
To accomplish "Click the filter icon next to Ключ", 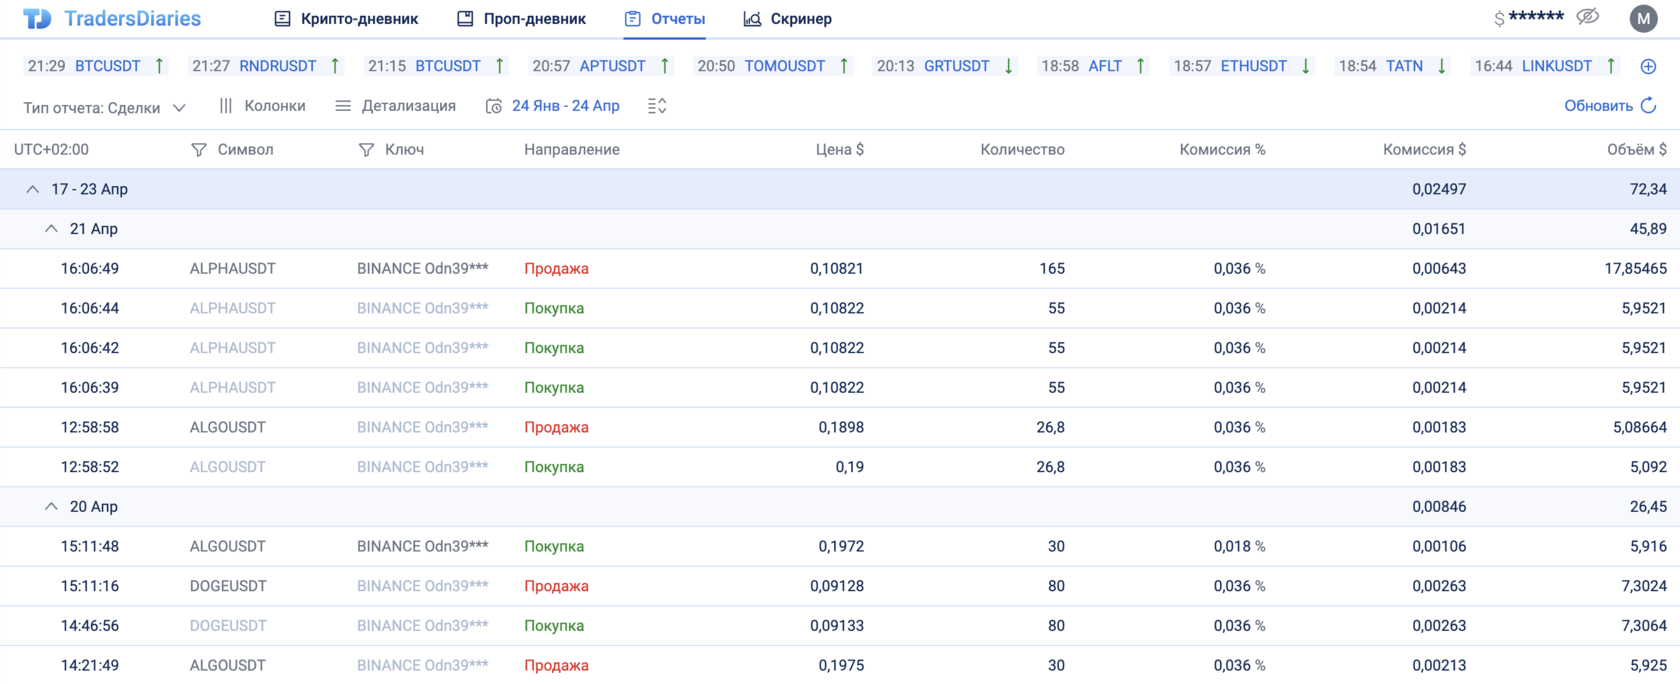I will 366,150.
